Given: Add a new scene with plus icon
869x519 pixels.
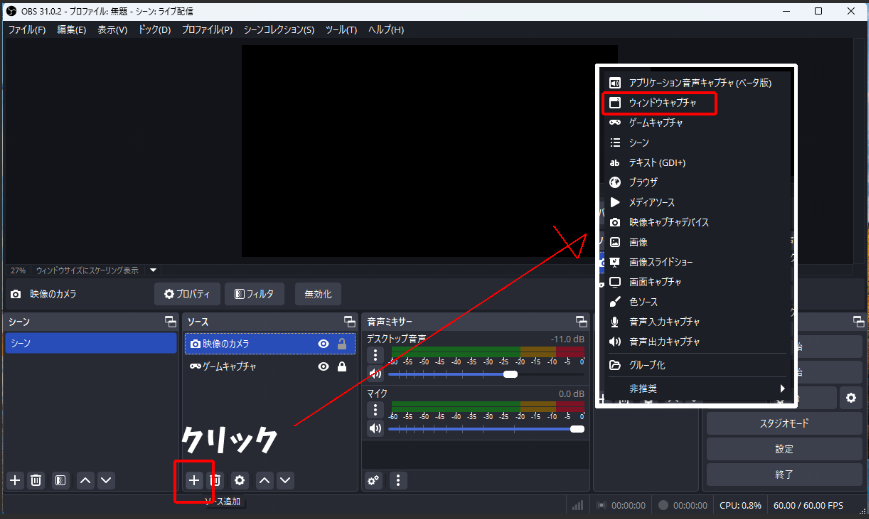Looking at the screenshot, I should coord(15,480).
